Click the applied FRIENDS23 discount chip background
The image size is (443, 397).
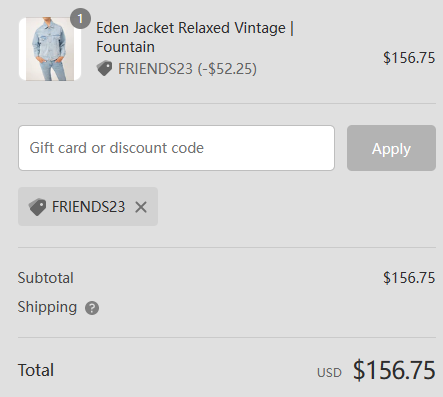click(x=88, y=207)
